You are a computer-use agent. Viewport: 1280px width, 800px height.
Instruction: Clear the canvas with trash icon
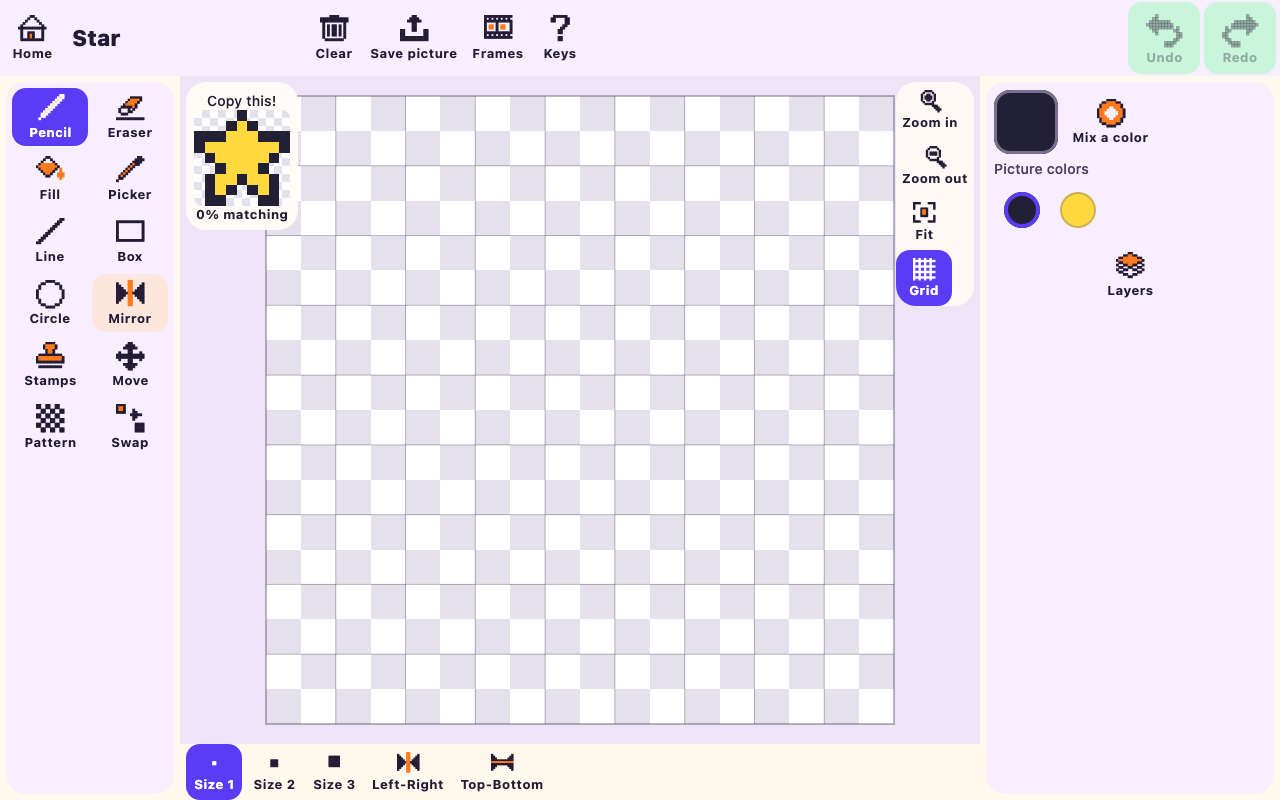tap(334, 38)
